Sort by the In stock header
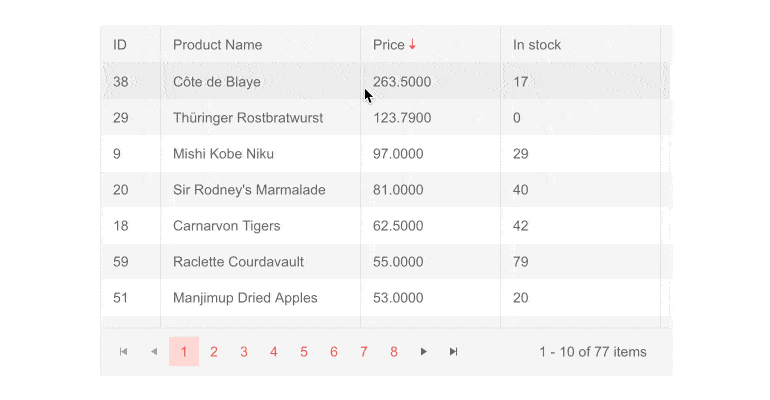 pyautogui.click(x=537, y=45)
